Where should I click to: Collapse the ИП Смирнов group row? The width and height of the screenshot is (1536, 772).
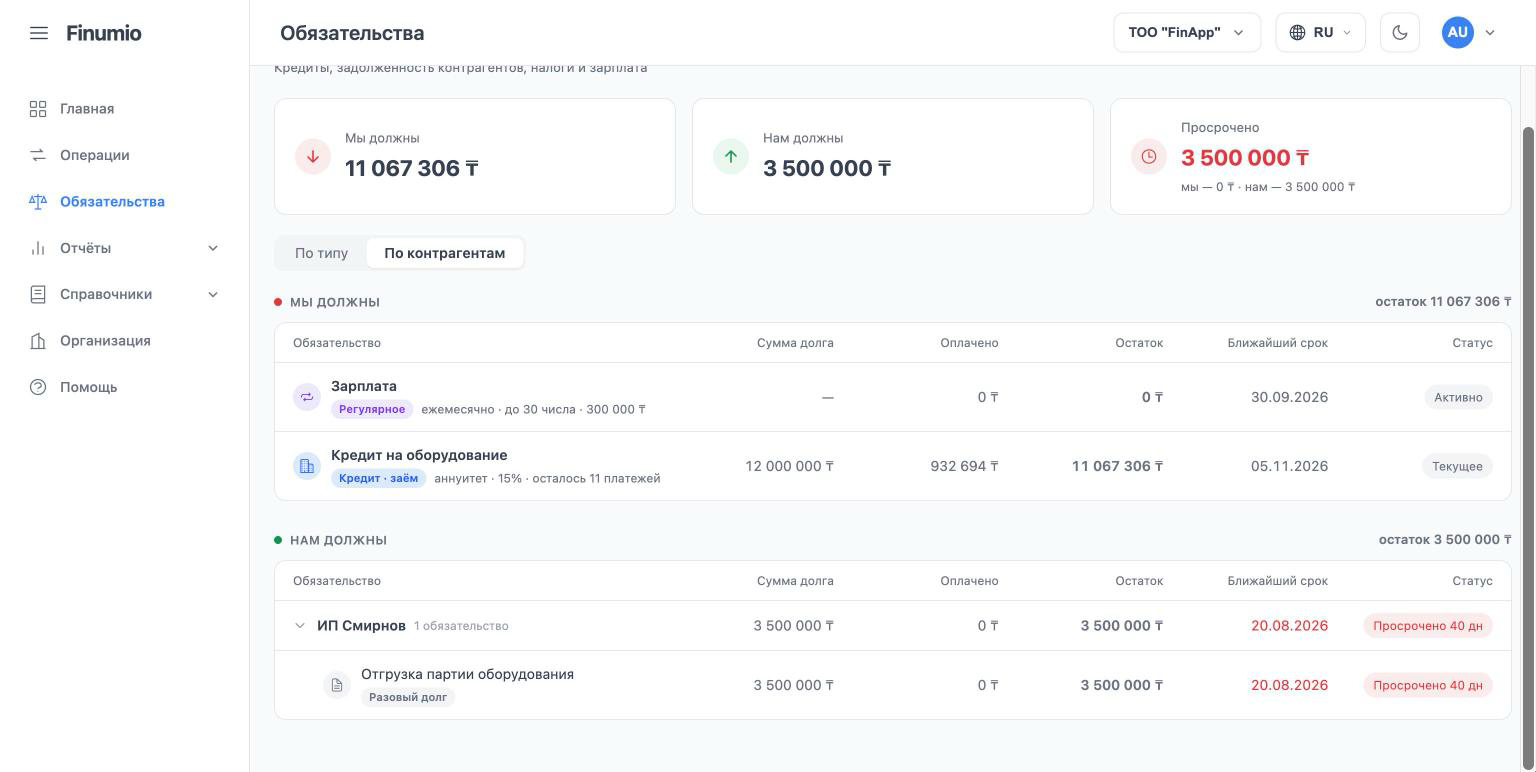tap(299, 626)
